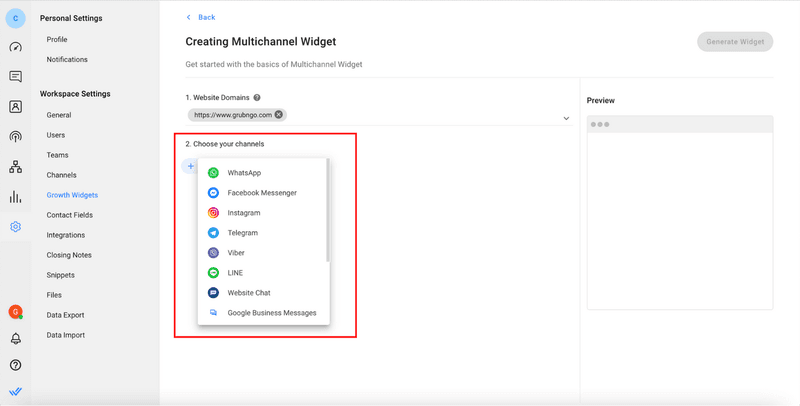Open the Dashboard speedometer icon in sidebar
The width and height of the screenshot is (800, 406).
click(15, 47)
